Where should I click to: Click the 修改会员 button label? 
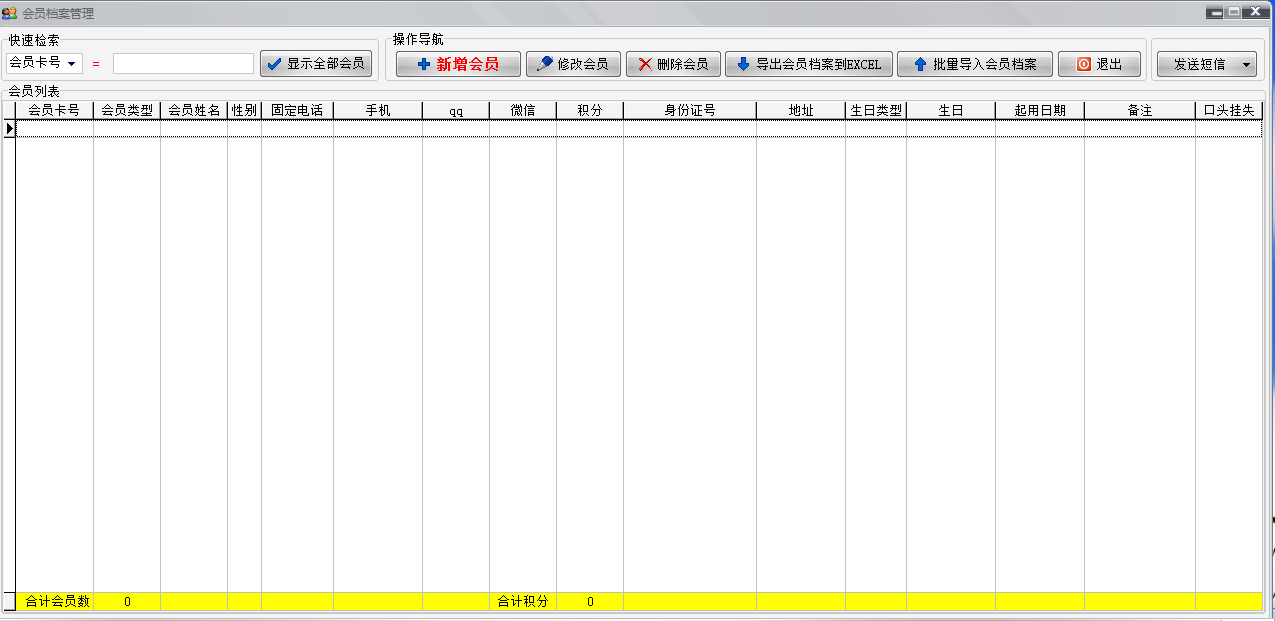tap(583, 64)
